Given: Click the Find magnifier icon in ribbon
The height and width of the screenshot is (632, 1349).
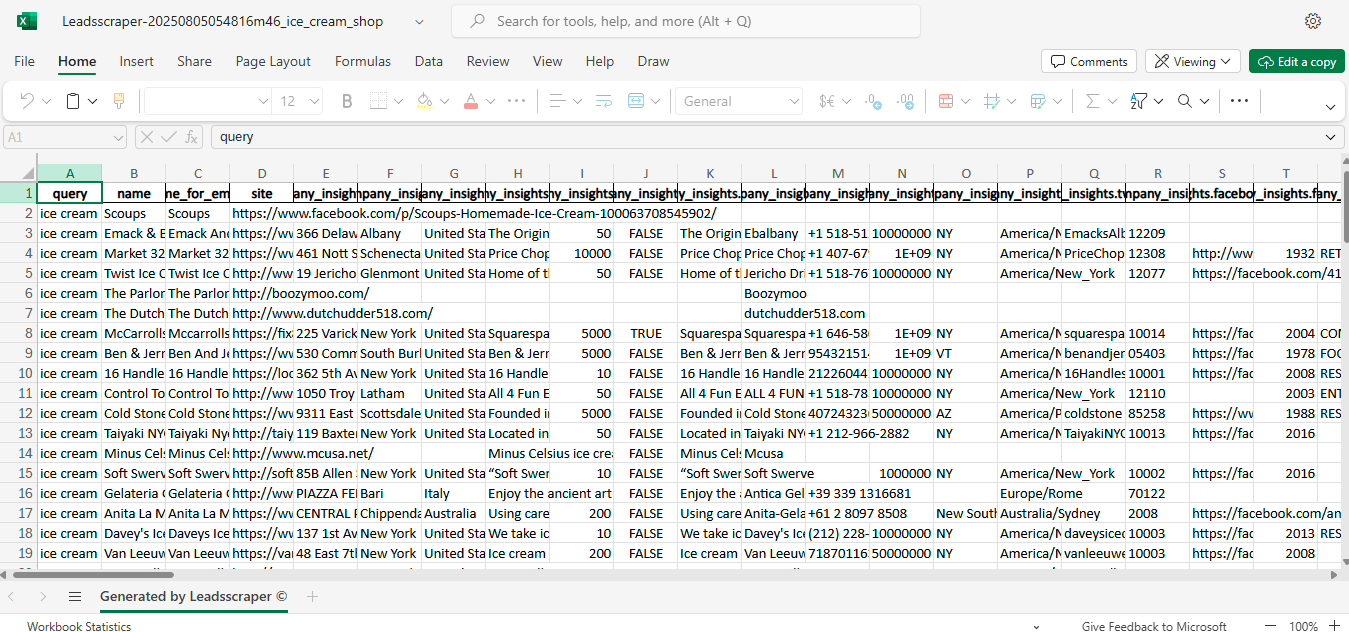Looking at the screenshot, I should pos(1185,101).
